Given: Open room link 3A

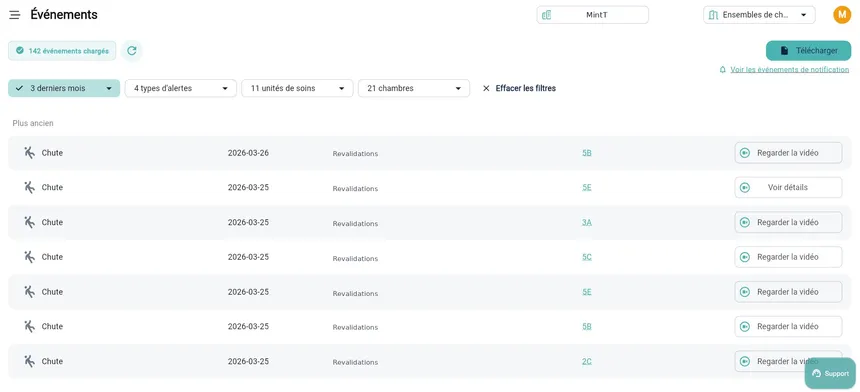Looking at the screenshot, I should (x=587, y=223).
